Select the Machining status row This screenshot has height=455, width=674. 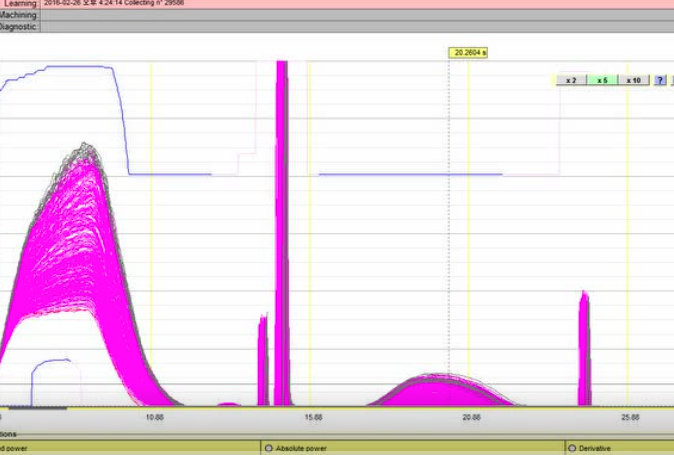(18, 15)
